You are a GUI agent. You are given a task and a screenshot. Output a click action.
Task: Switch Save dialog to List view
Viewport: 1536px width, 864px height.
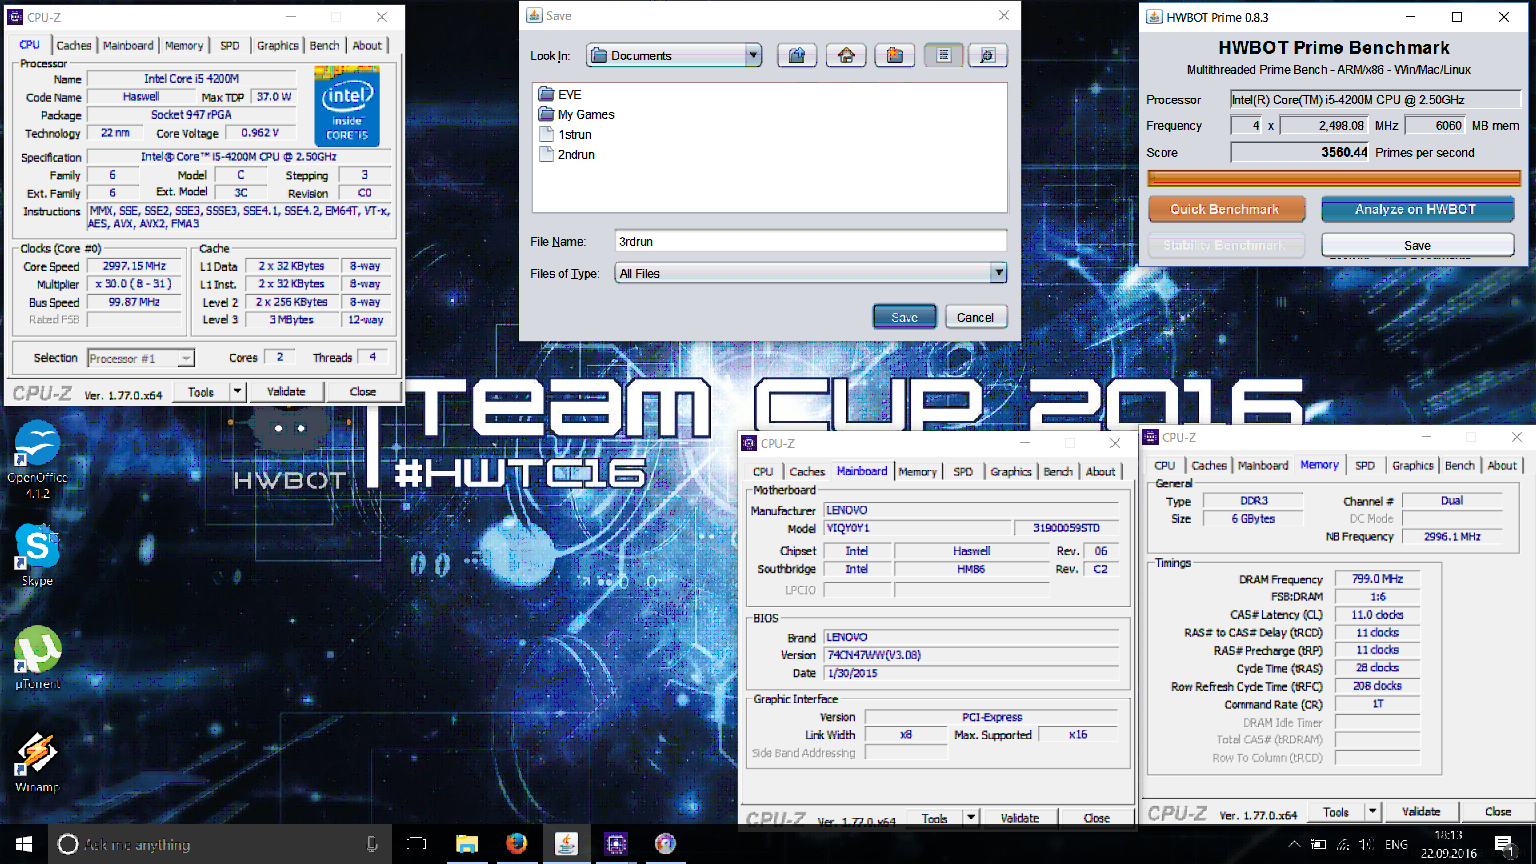(x=943, y=56)
